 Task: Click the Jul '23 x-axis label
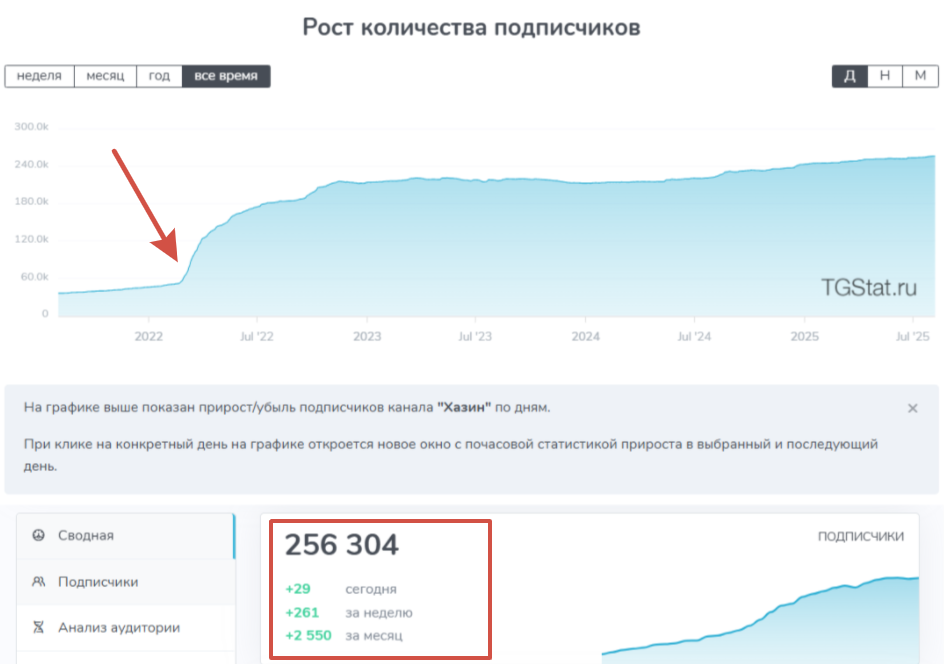click(x=475, y=337)
